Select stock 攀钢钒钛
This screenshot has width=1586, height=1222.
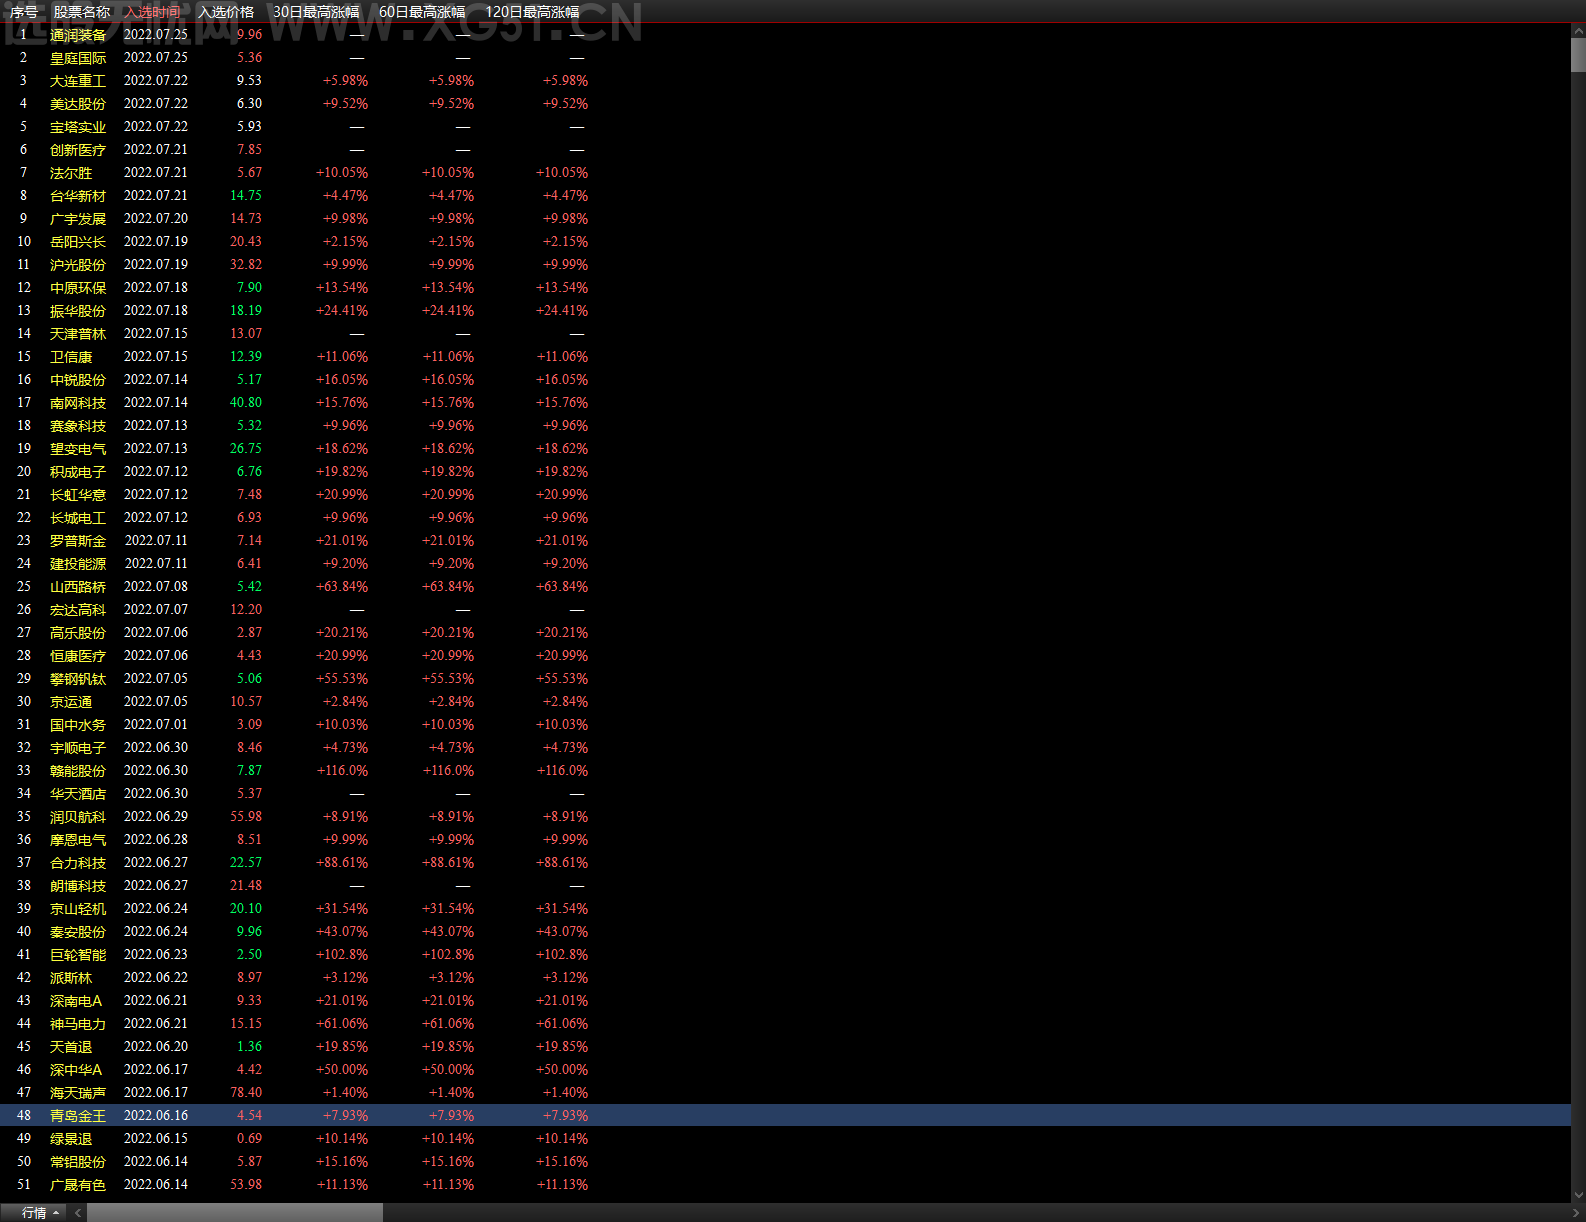[78, 679]
